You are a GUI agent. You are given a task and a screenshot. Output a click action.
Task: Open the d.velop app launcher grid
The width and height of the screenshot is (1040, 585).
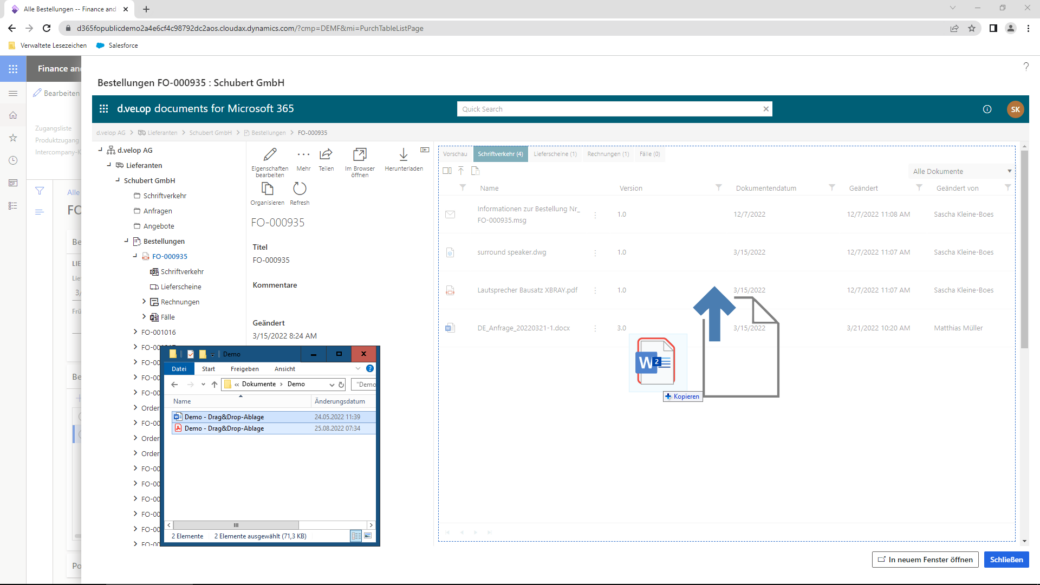coord(103,109)
